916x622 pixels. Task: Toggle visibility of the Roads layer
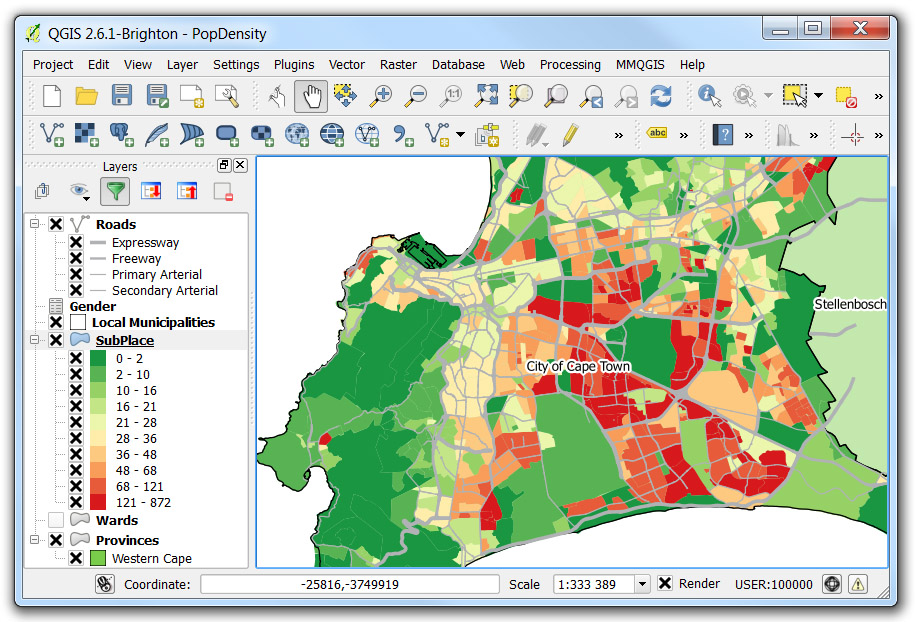pyautogui.click(x=56, y=224)
